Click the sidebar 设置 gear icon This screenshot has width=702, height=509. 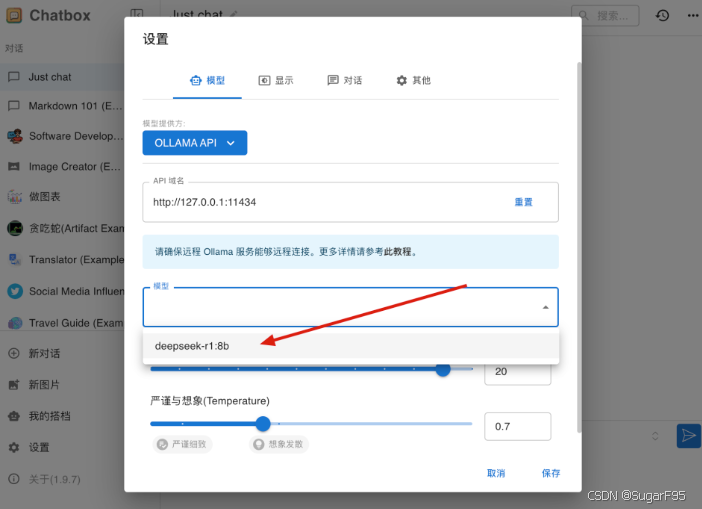click(x=14, y=447)
